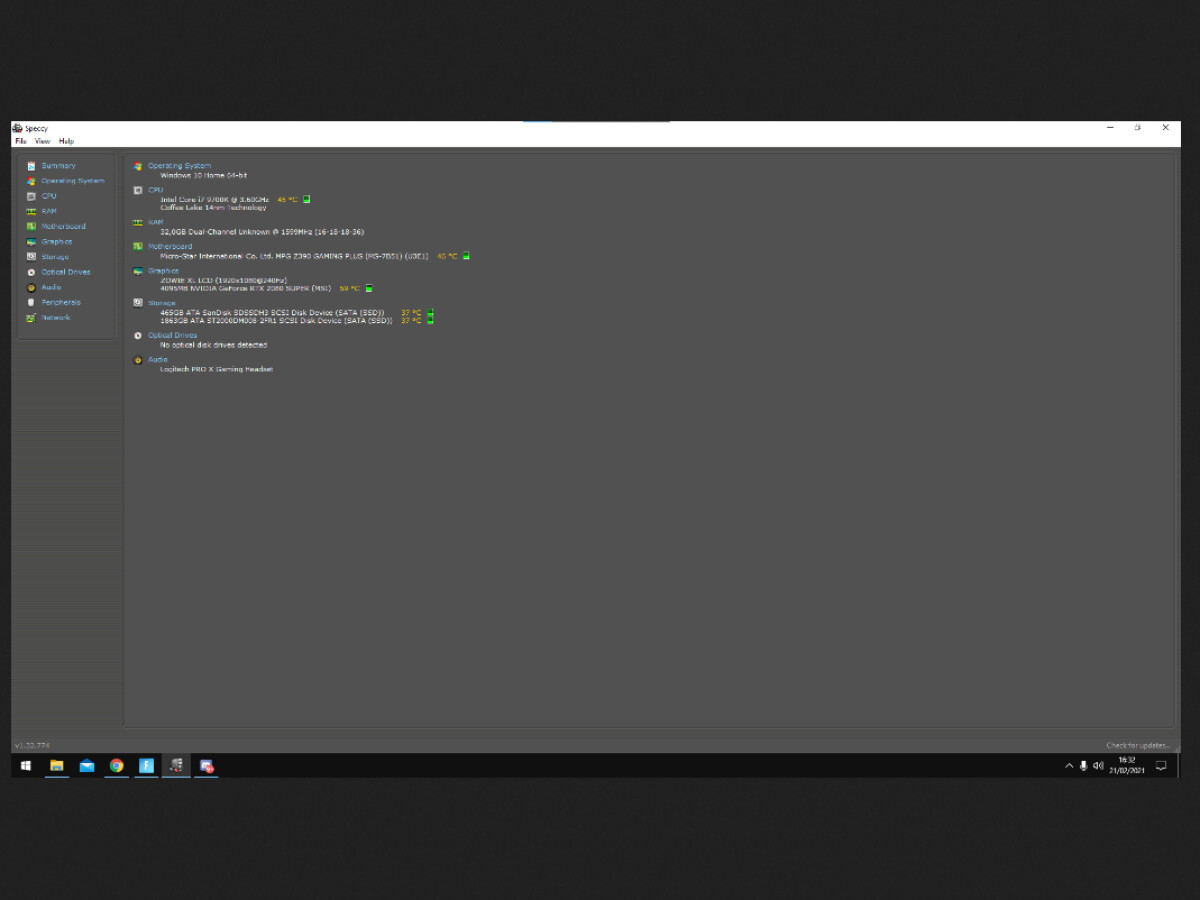The image size is (1200, 900).
Task: Open the Graphics section via its sidebar icon
Action: [31, 241]
